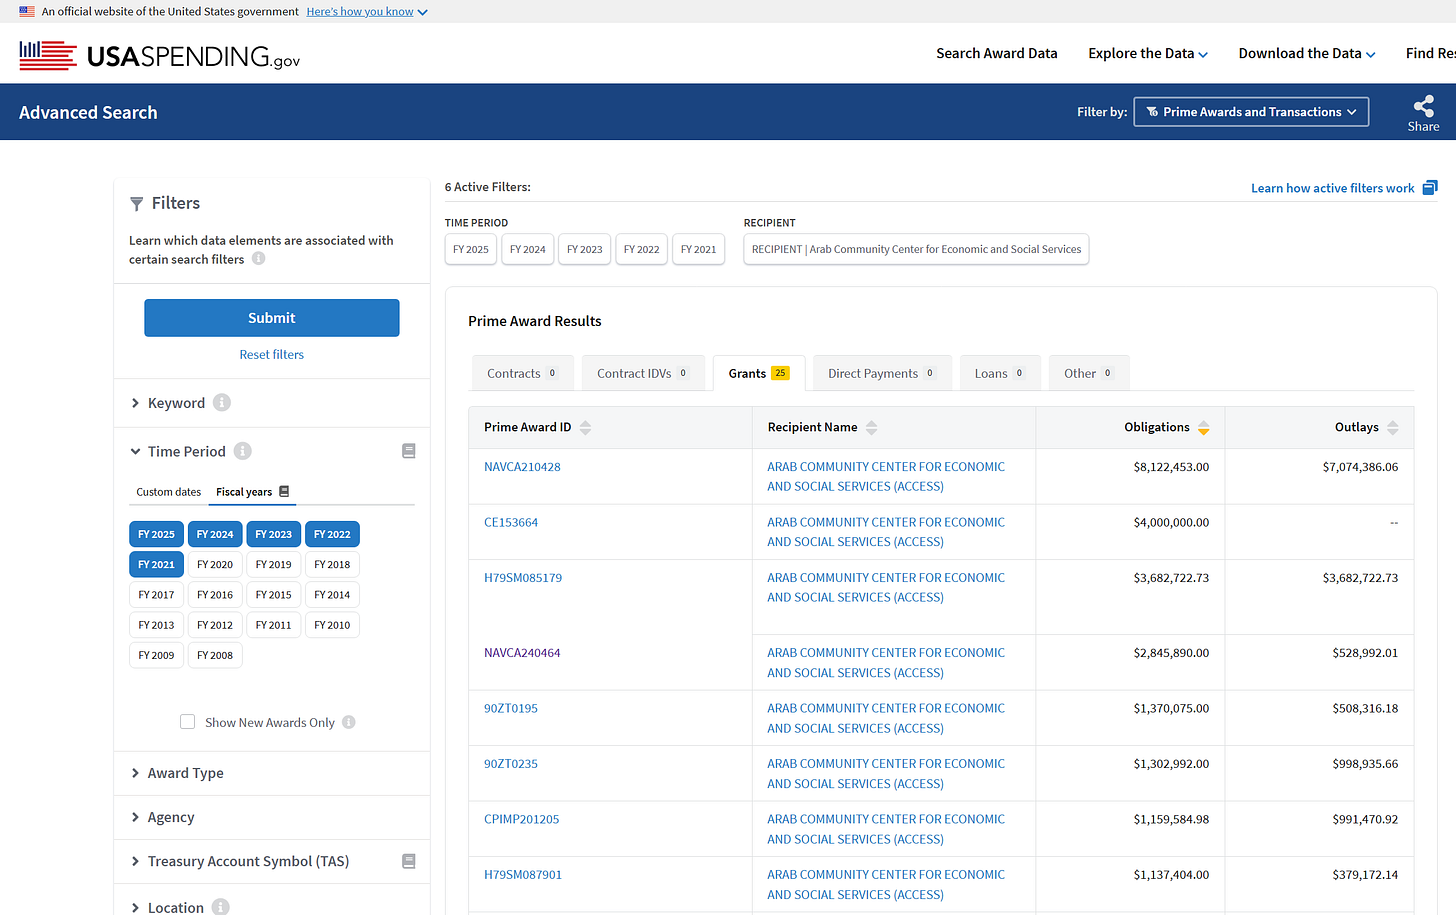Select FY 2018 fiscal year button
This screenshot has height=915, width=1456.
[332, 564]
